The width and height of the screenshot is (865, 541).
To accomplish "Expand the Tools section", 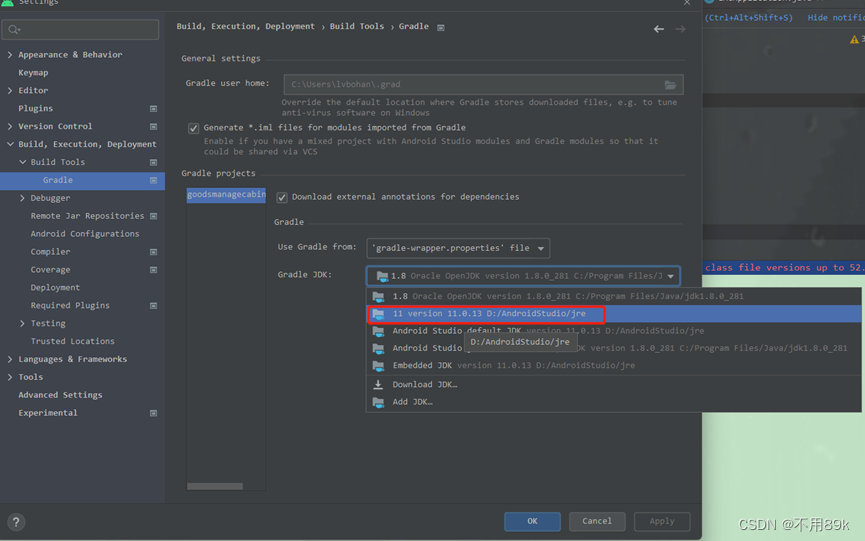I will [10, 377].
